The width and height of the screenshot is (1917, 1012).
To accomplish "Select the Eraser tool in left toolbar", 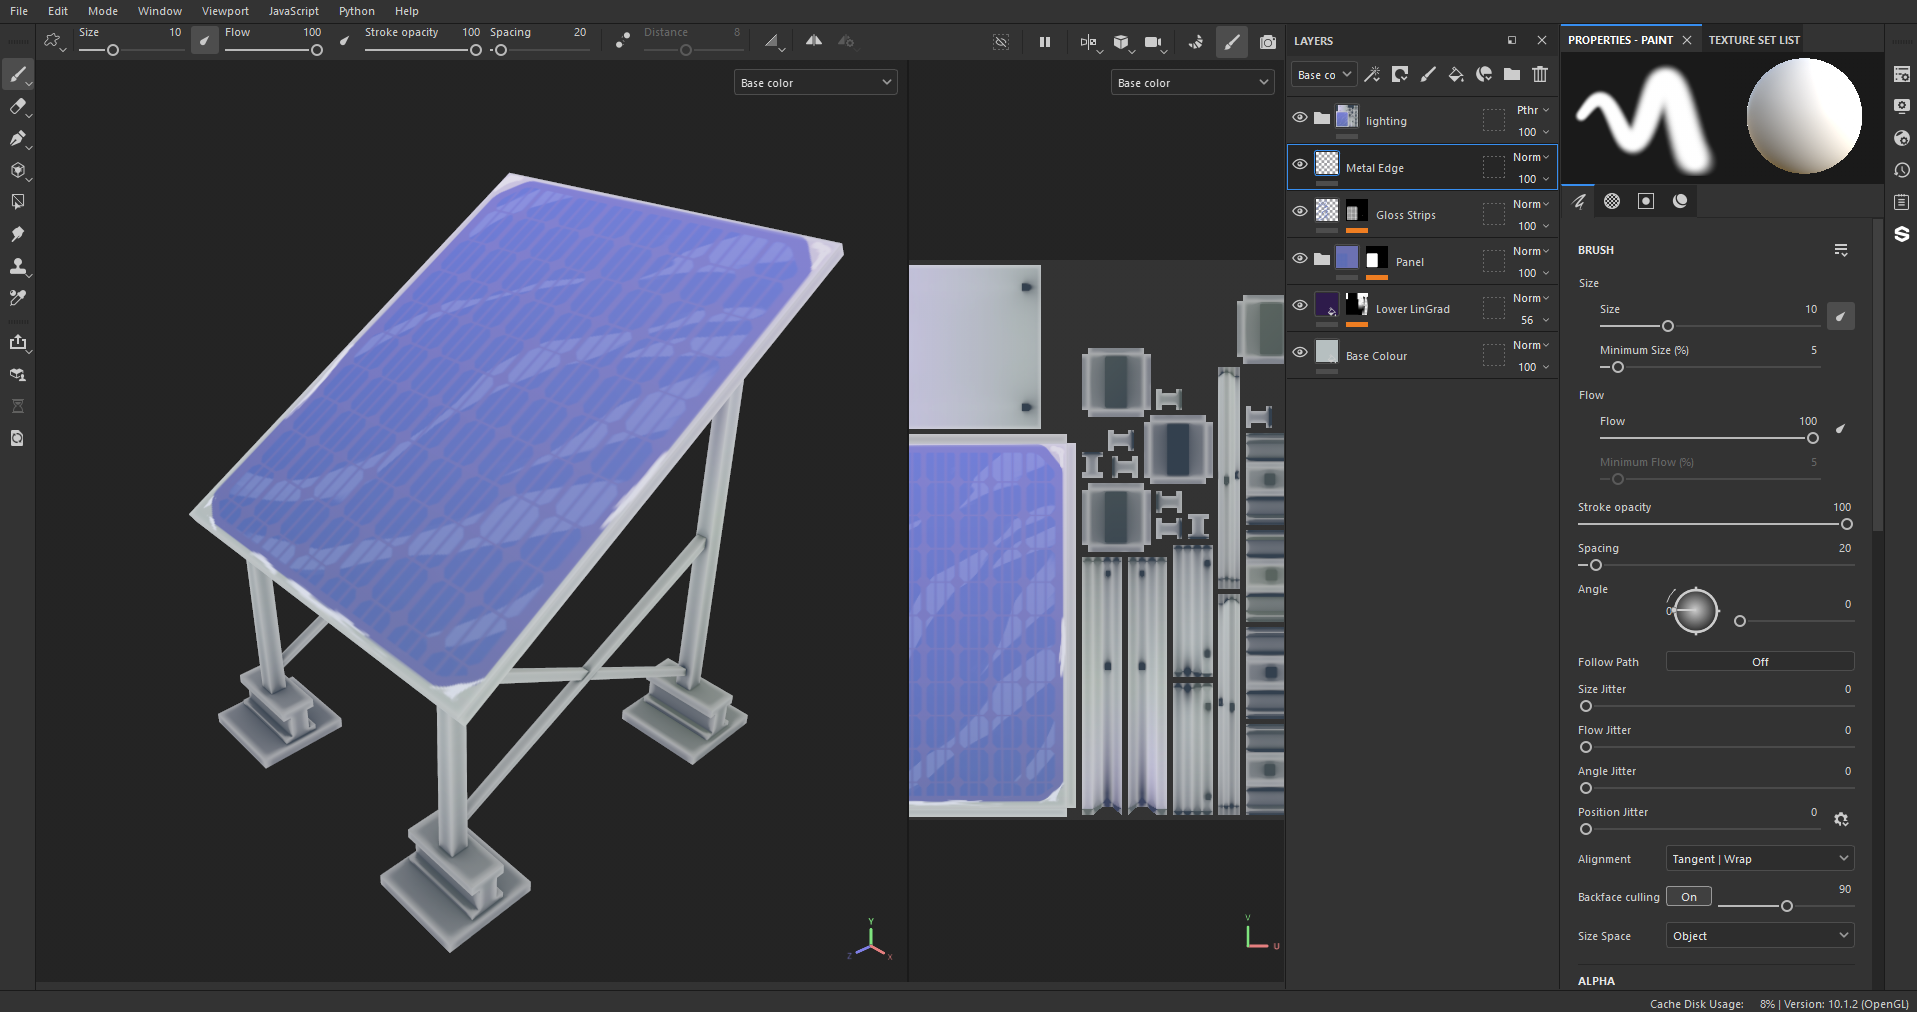I will (18, 107).
